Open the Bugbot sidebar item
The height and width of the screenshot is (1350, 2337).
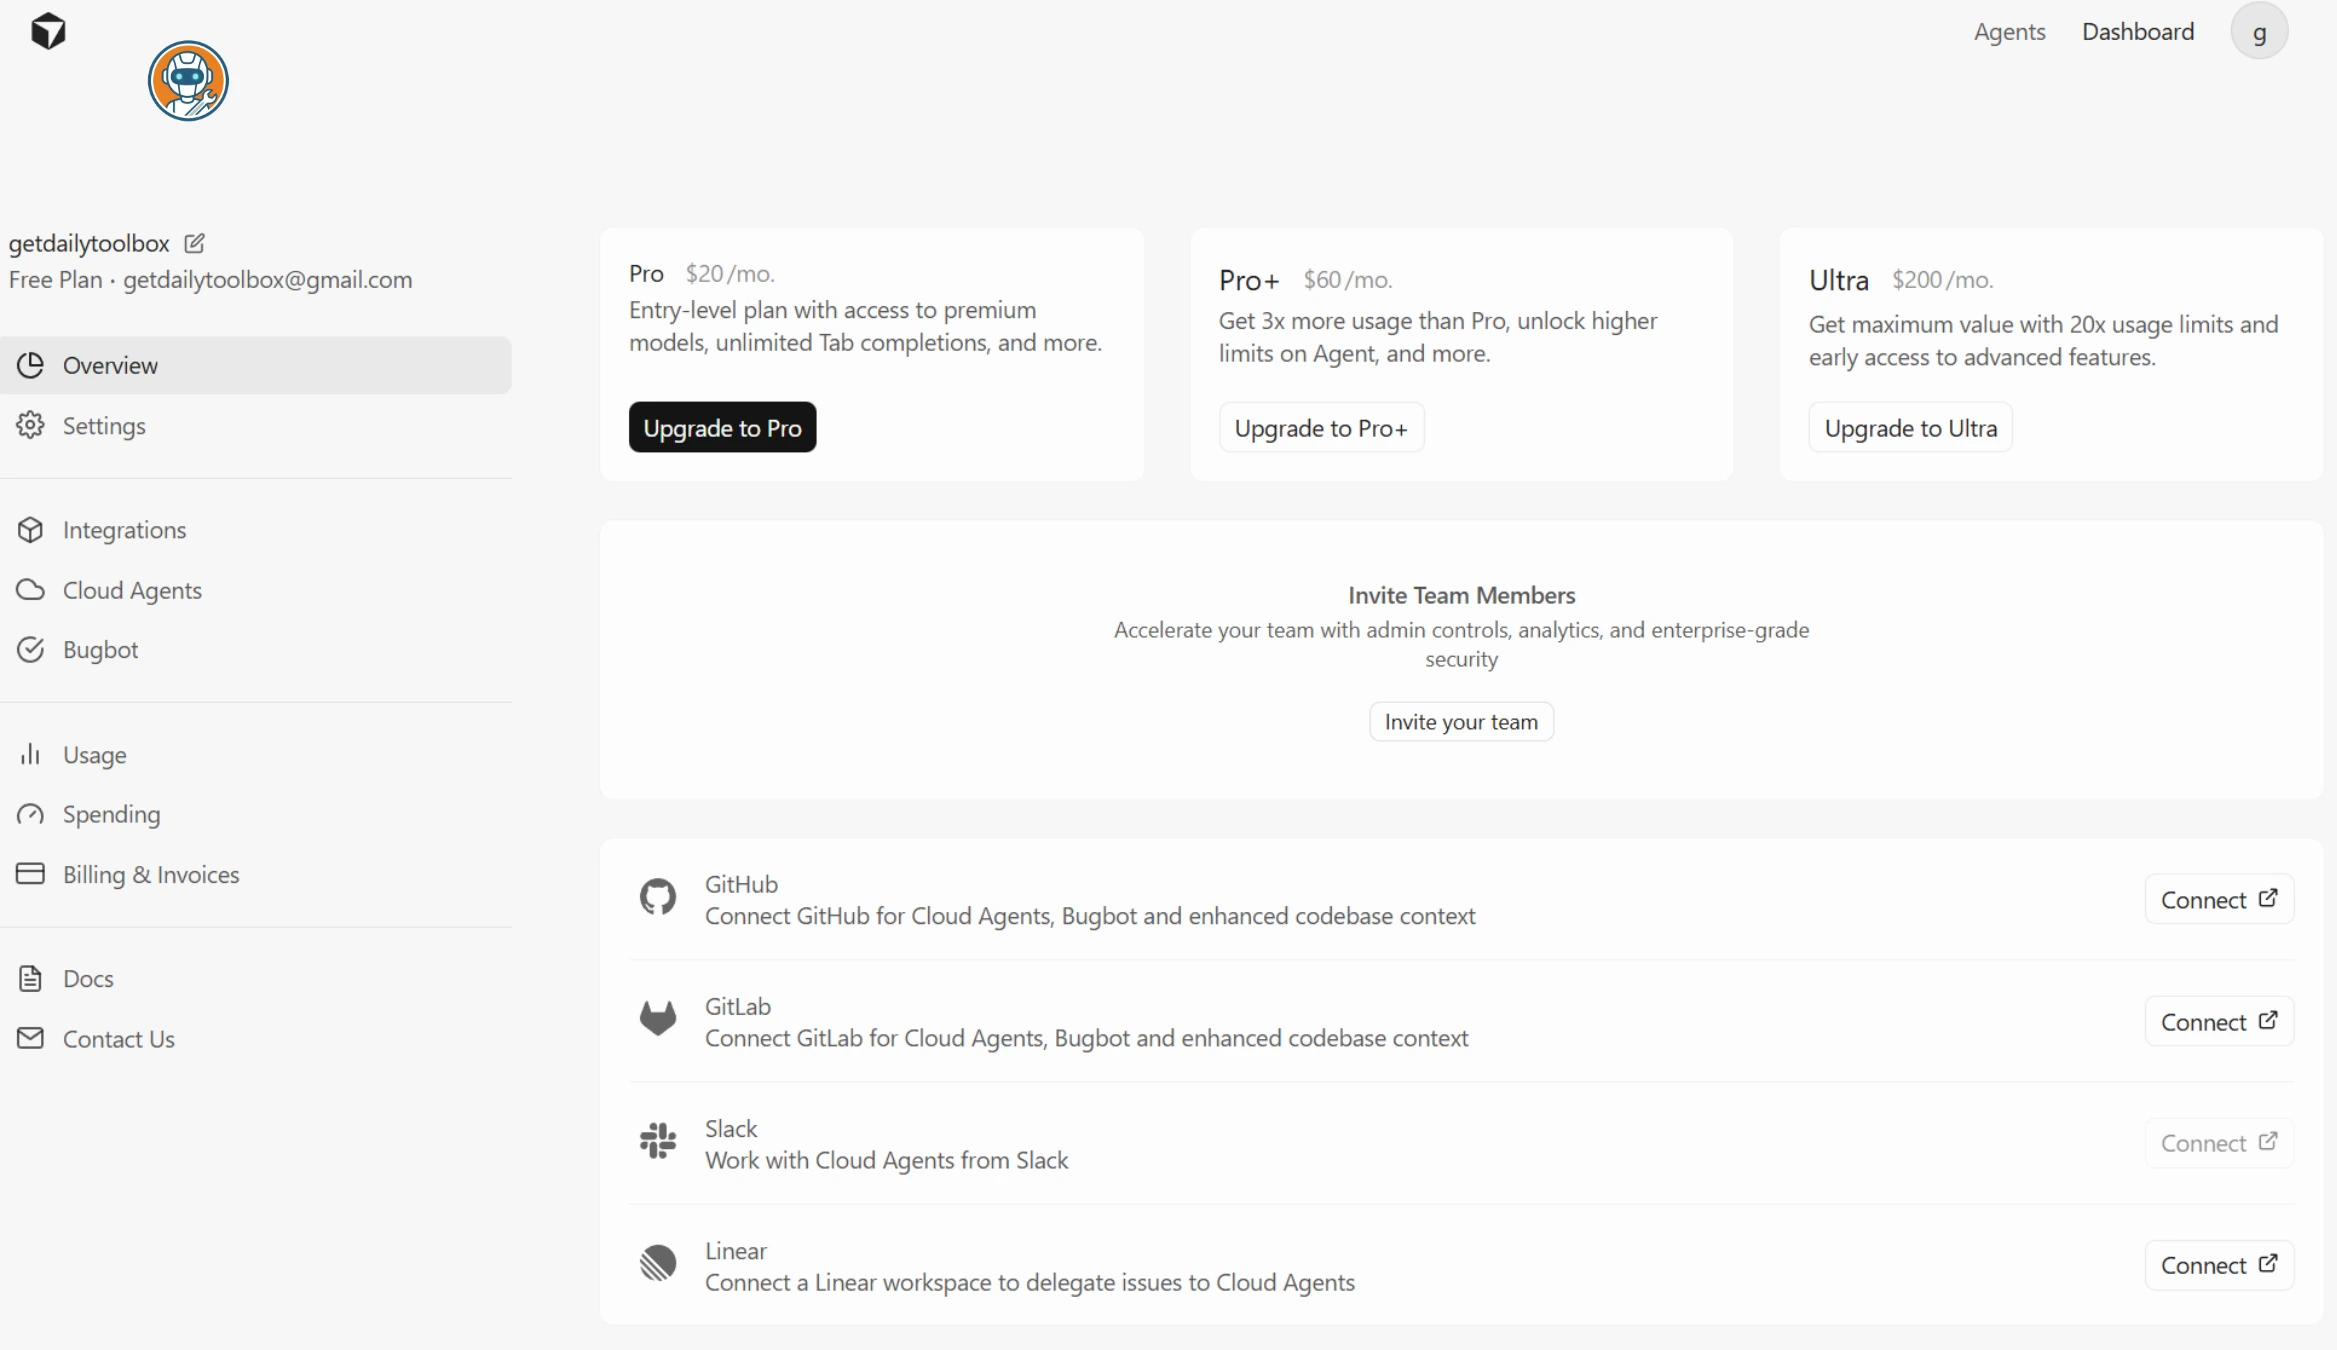(x=100, y=650)
